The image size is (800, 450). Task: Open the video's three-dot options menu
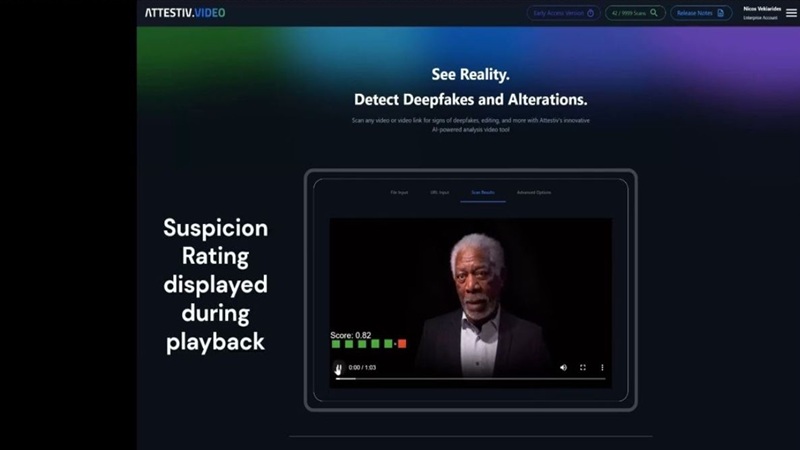tap(602, 367)
